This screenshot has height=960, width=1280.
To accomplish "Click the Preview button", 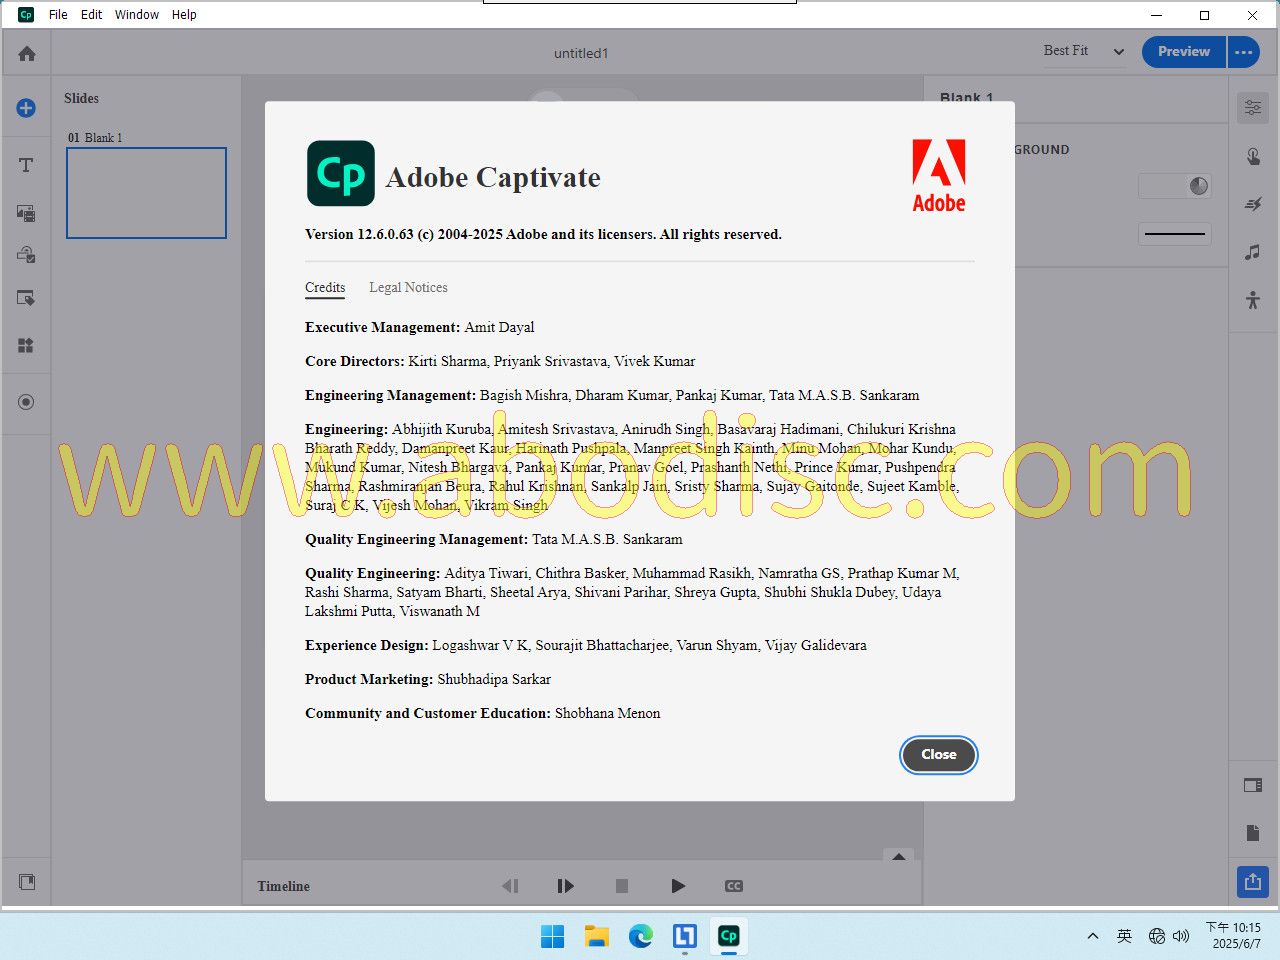I will (x=1184, y=52).
